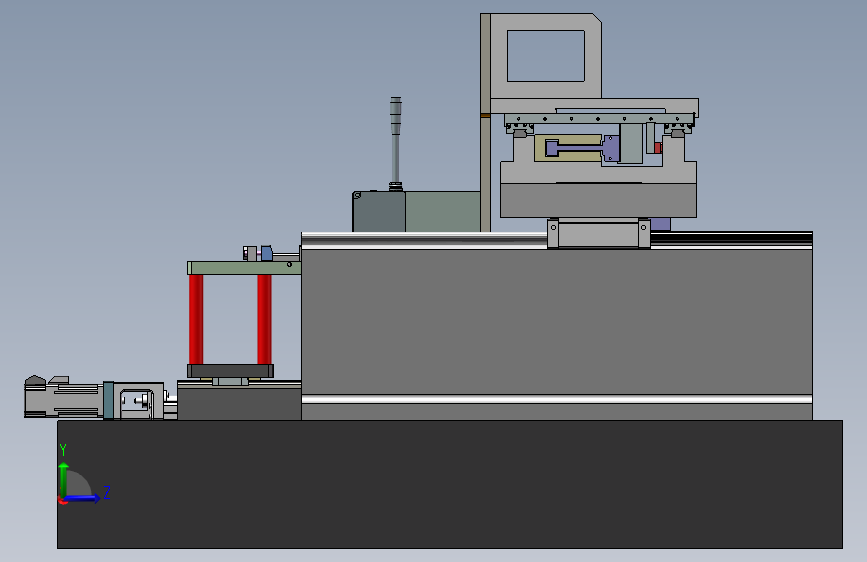Click the red X axis dot at the triad origin
Image resolution: width=867 pixels, height=562 pixels.
tap(62, 501)
